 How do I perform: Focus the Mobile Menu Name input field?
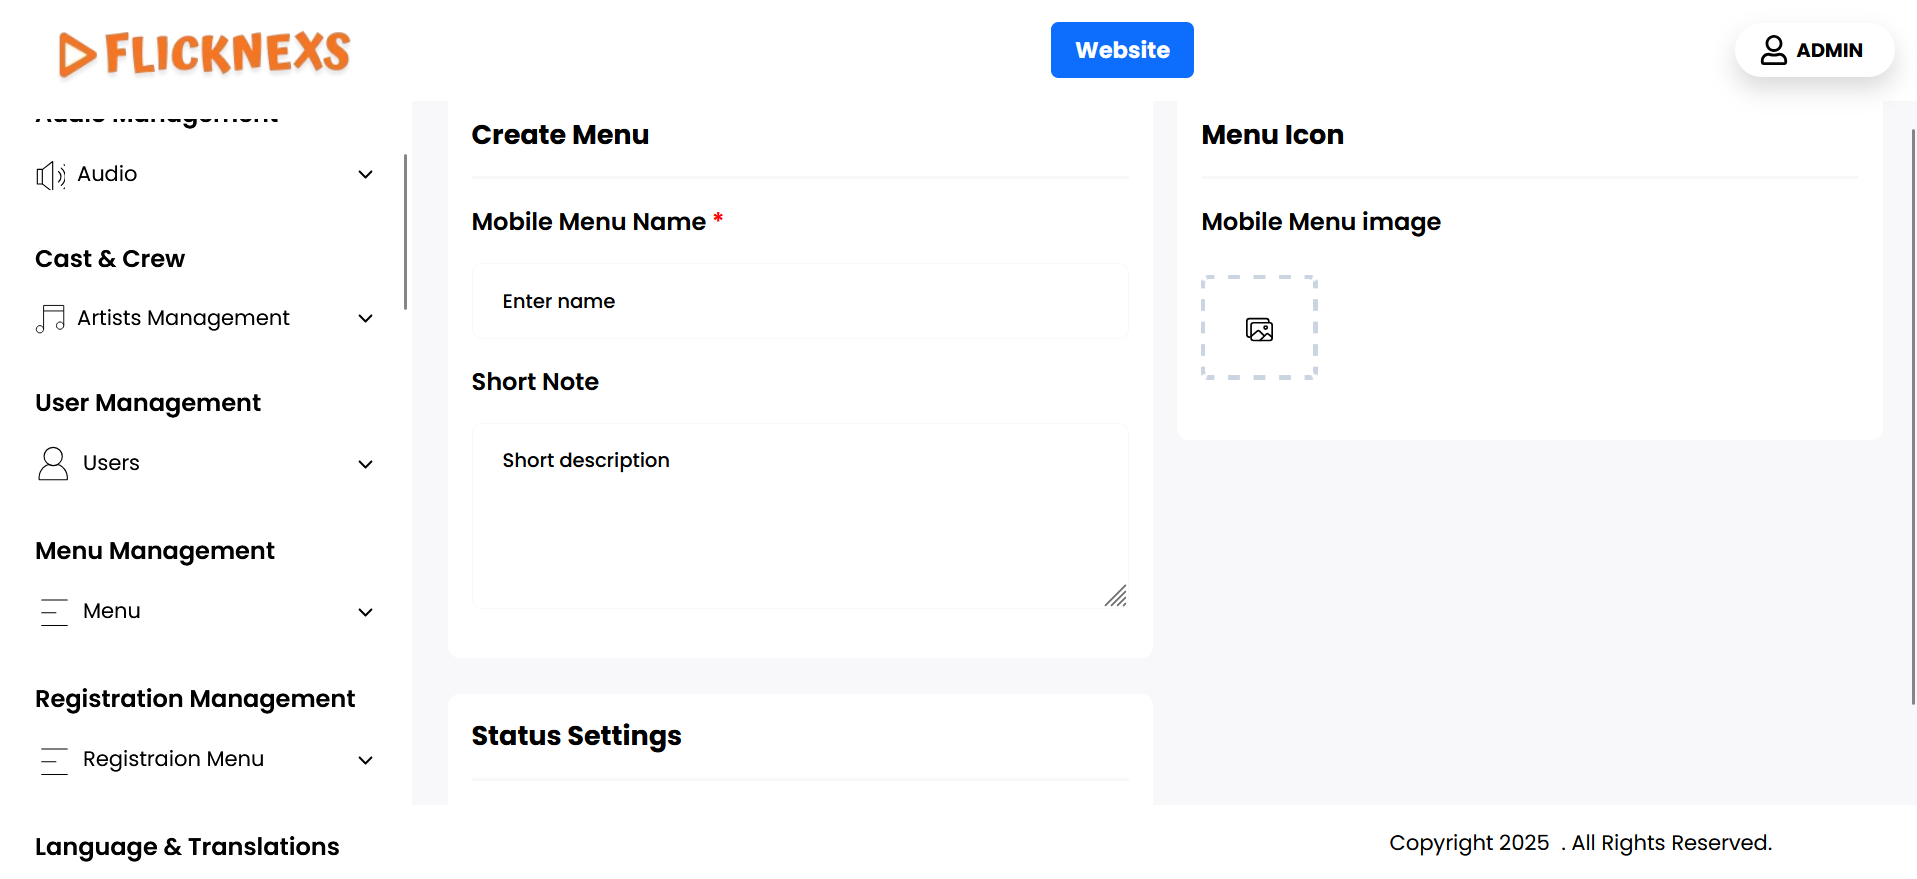point(800,301)
